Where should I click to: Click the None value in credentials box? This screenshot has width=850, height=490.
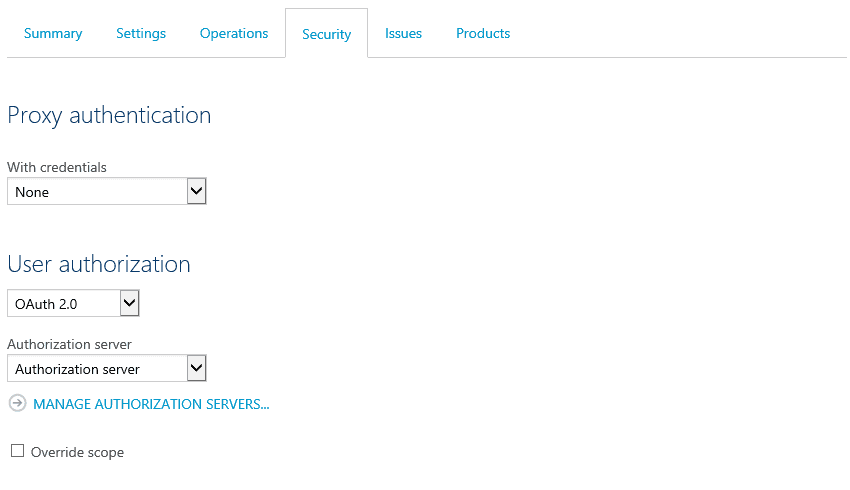tap(97, 191)
